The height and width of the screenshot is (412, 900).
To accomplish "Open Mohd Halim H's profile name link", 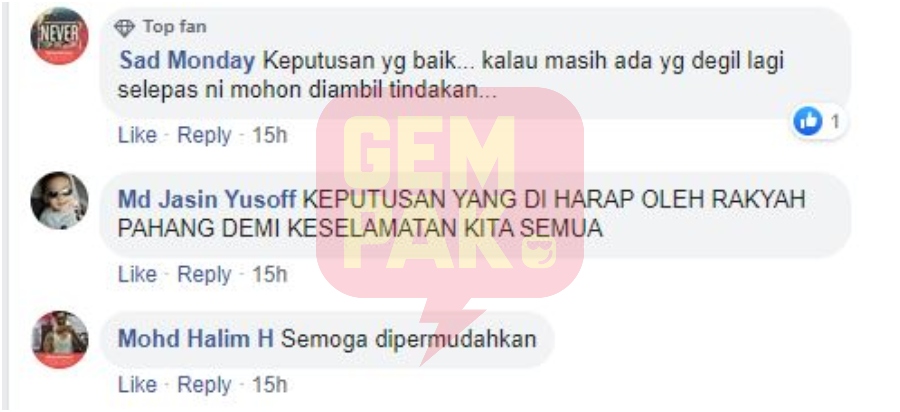I will pos(196,339).
